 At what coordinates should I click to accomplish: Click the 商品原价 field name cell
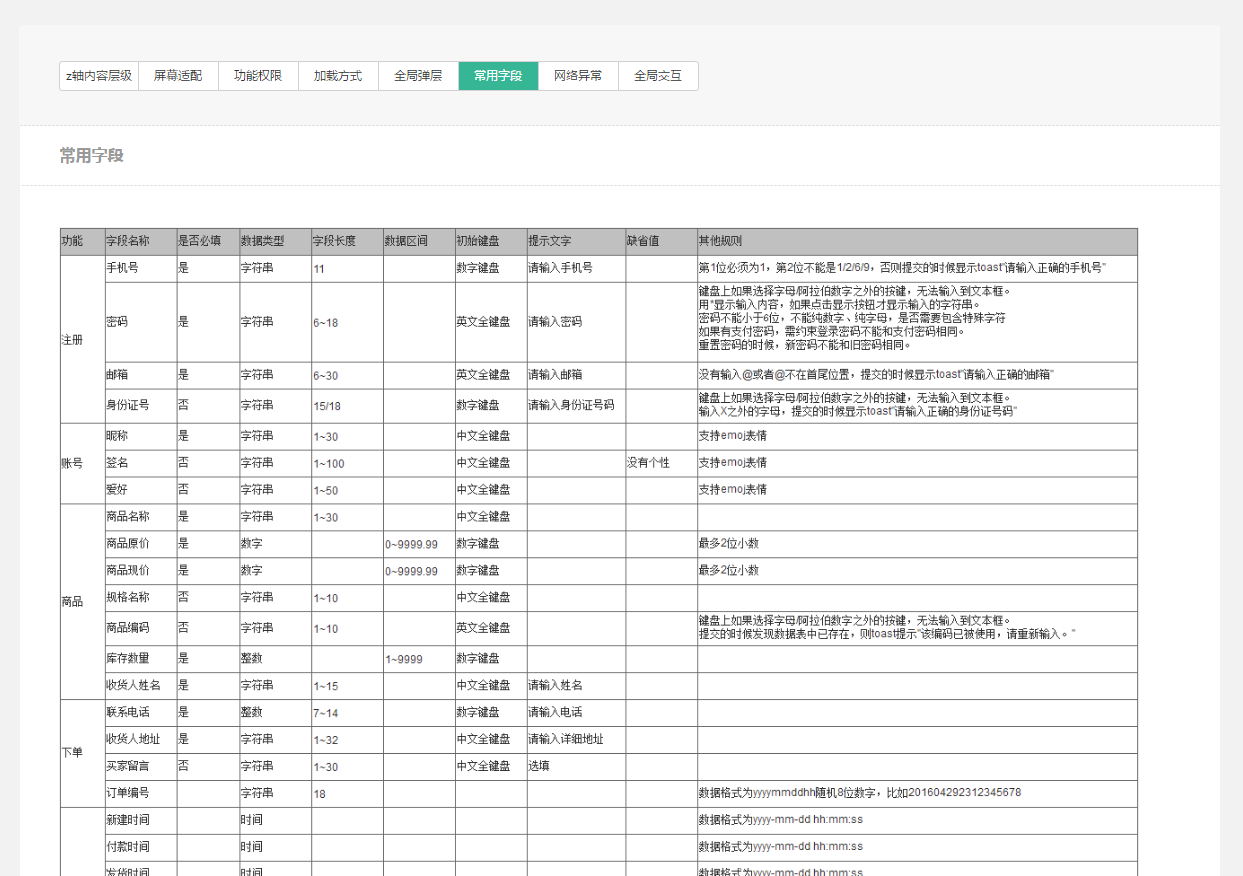click(140, 544)
